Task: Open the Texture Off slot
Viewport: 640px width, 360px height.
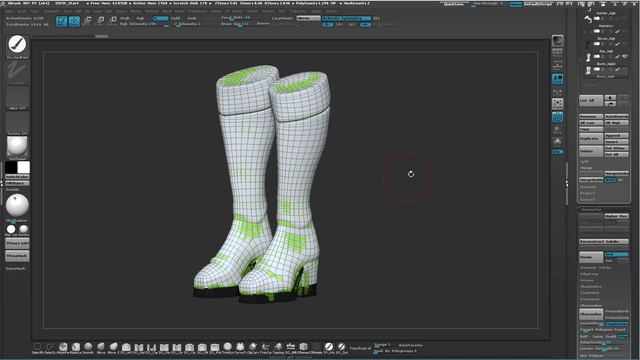Action: 17,122
